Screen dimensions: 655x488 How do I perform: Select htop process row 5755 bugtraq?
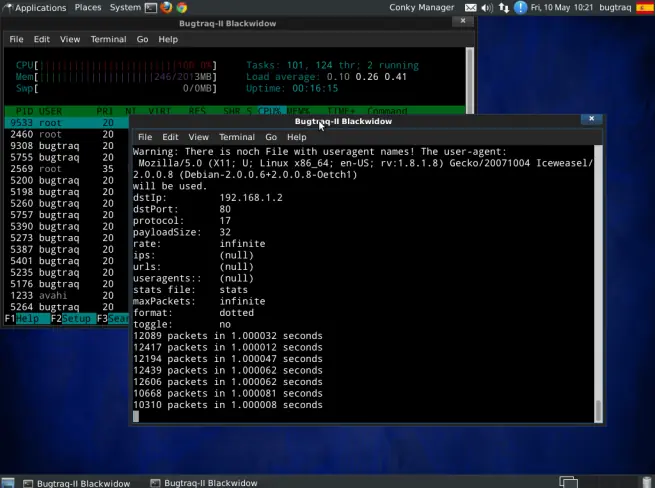coord(67,158)
